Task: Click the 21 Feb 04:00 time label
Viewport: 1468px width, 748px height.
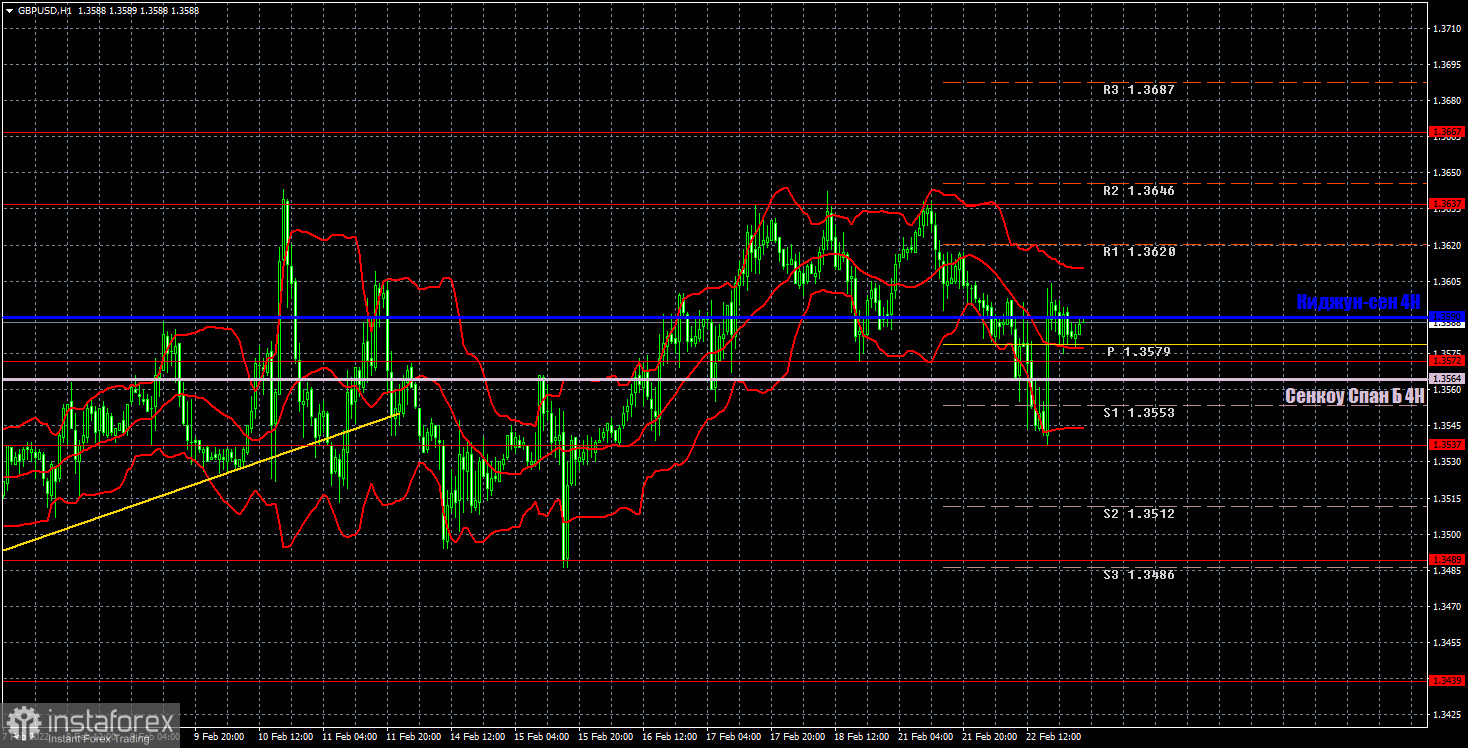Action: click(x=926, y=737)
